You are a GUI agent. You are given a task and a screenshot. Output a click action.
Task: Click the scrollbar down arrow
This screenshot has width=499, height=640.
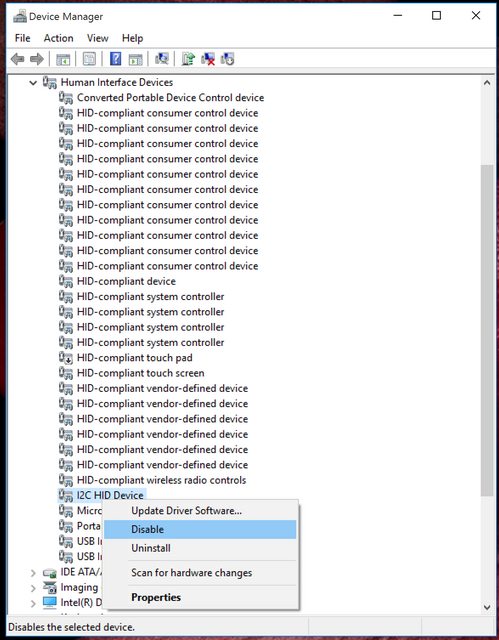point(487,607)
